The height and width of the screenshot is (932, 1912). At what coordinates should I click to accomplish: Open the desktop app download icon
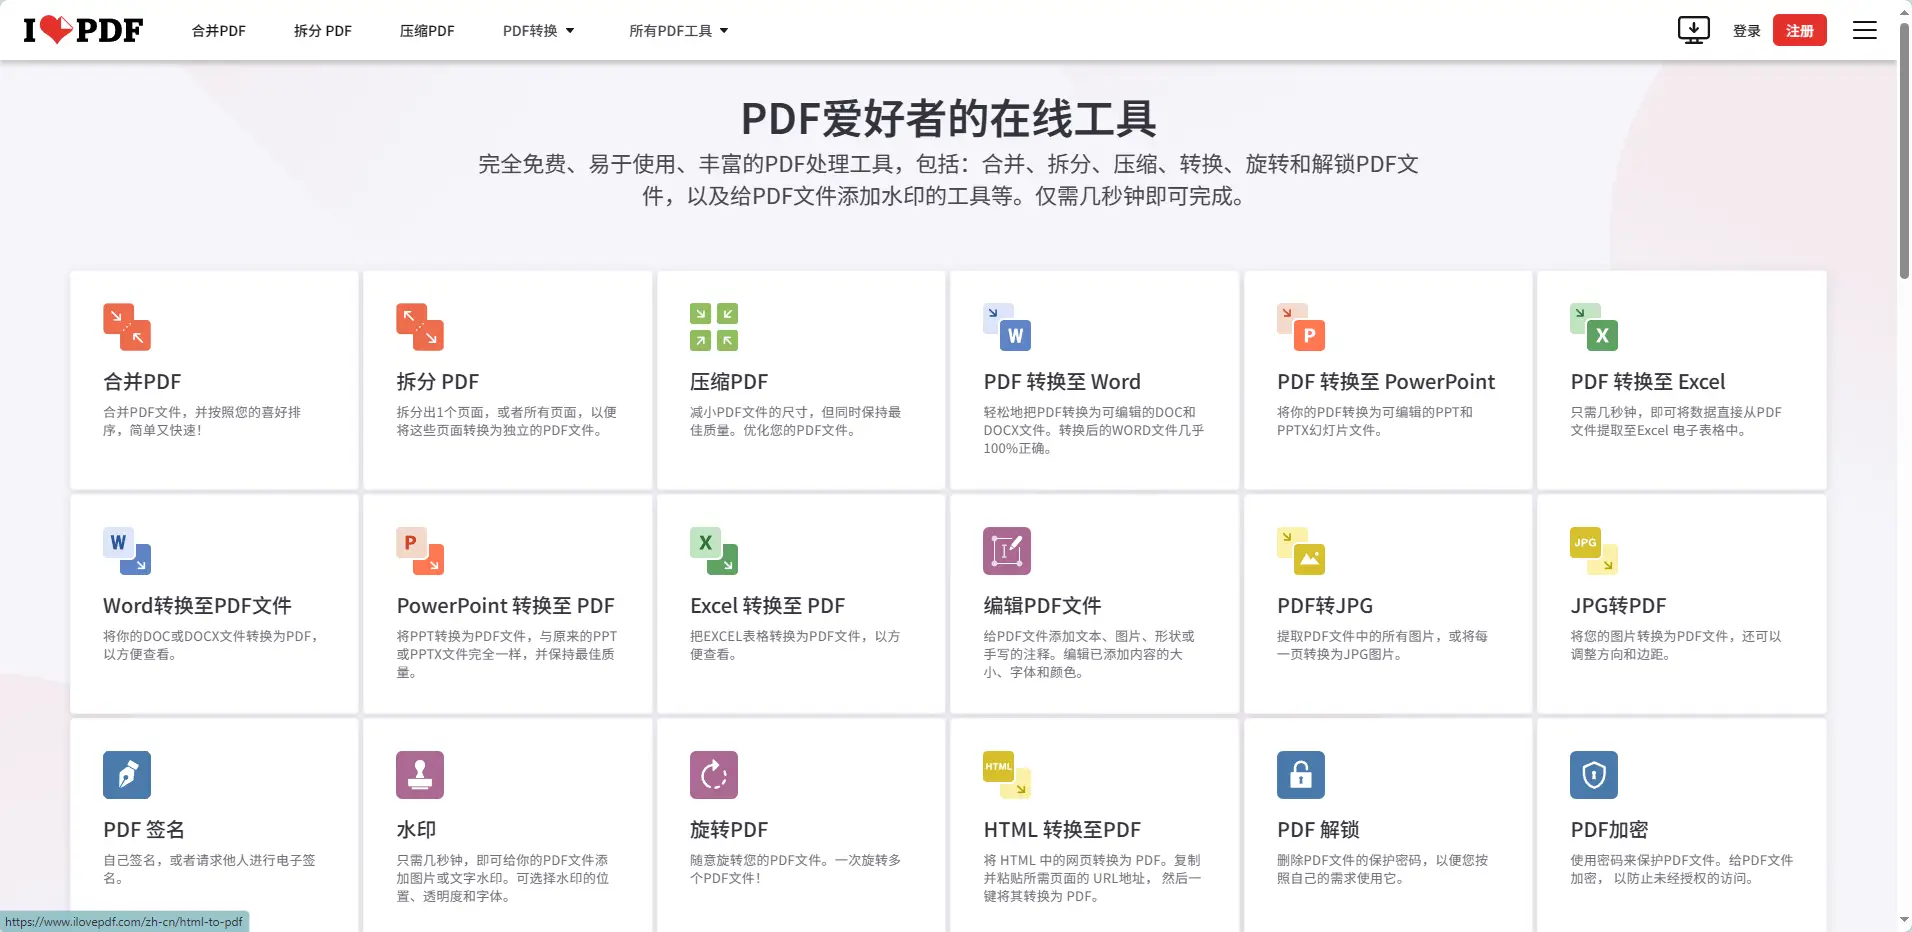pyautogui.click(x=1693, y=30)
